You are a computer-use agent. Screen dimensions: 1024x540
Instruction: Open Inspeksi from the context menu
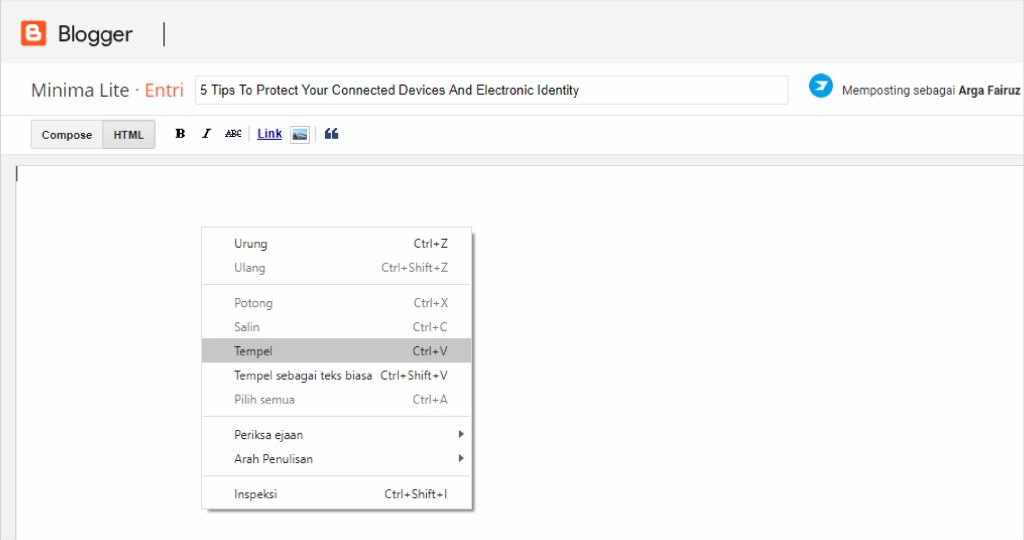coord(336,494)
